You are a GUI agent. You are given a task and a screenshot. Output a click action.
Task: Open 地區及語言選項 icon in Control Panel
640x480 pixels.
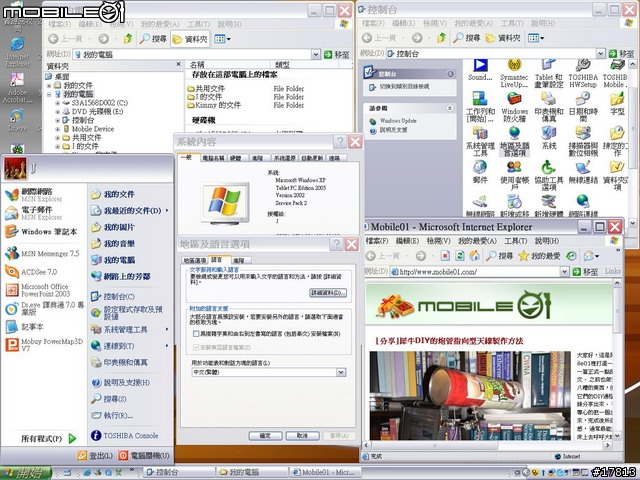point(514,141)
